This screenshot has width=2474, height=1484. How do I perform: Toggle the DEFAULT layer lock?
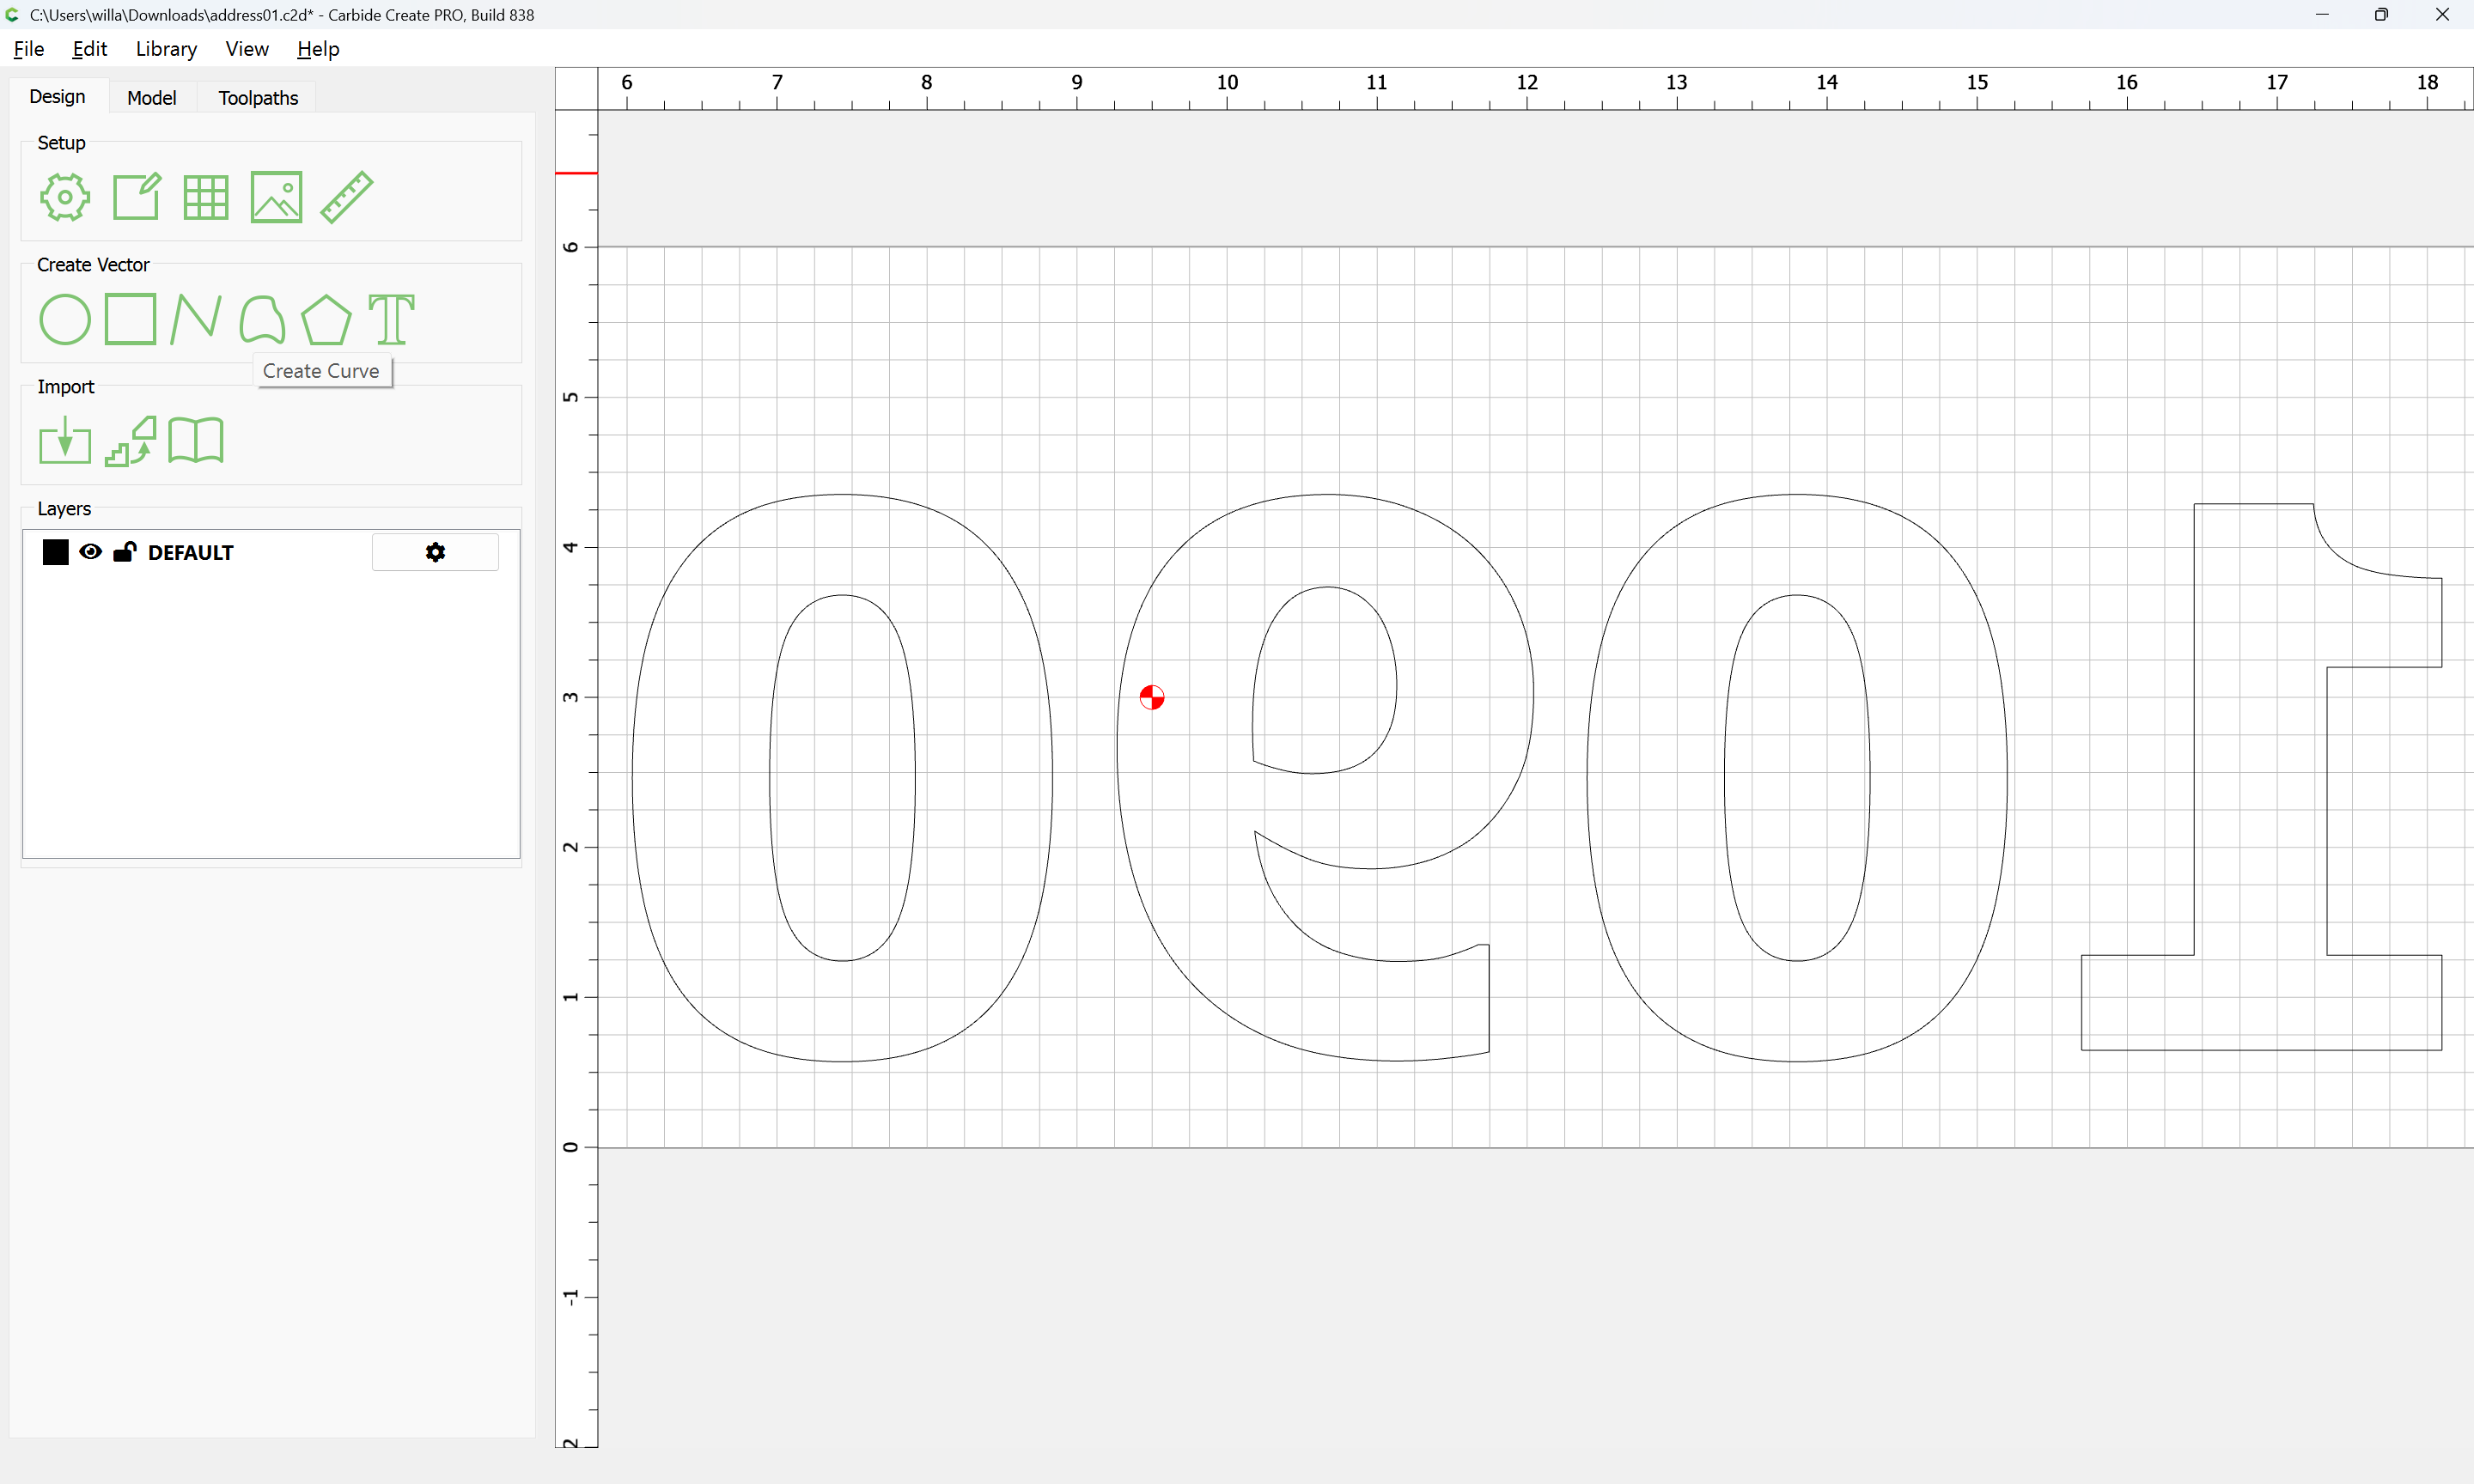pyautogui.click(x=124, y=552)
